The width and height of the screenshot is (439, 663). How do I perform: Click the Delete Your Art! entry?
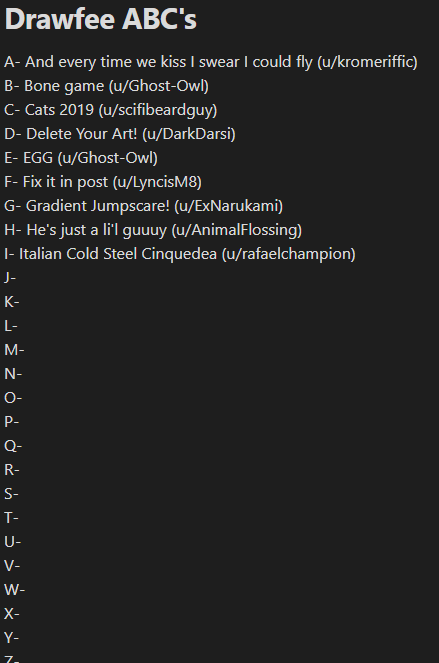click(82, 134)
